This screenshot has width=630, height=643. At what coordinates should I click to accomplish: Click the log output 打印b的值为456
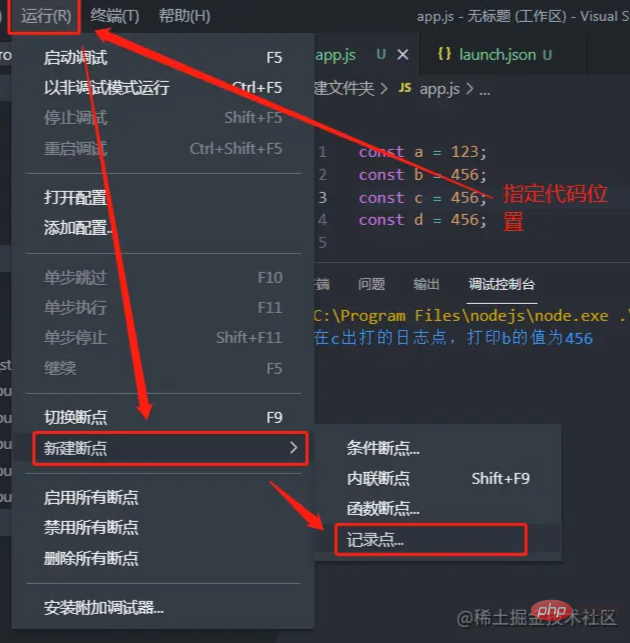530,338
